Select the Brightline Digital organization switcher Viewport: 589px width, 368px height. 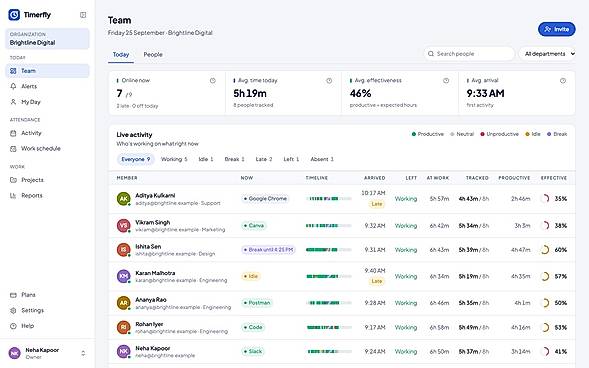pos(47,39)
